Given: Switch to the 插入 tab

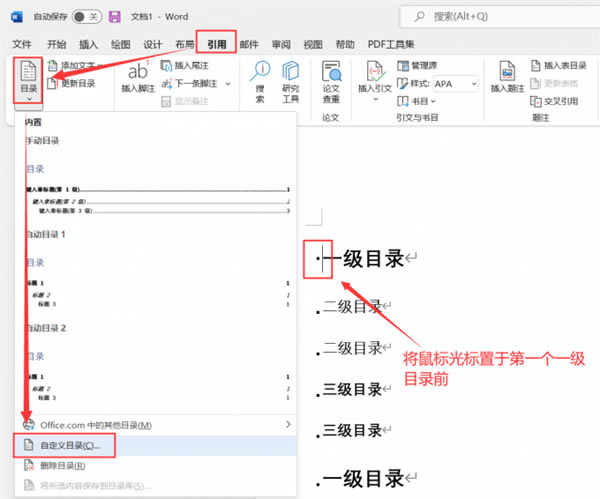Looking at the screenshot, I should tap(88, 44).
